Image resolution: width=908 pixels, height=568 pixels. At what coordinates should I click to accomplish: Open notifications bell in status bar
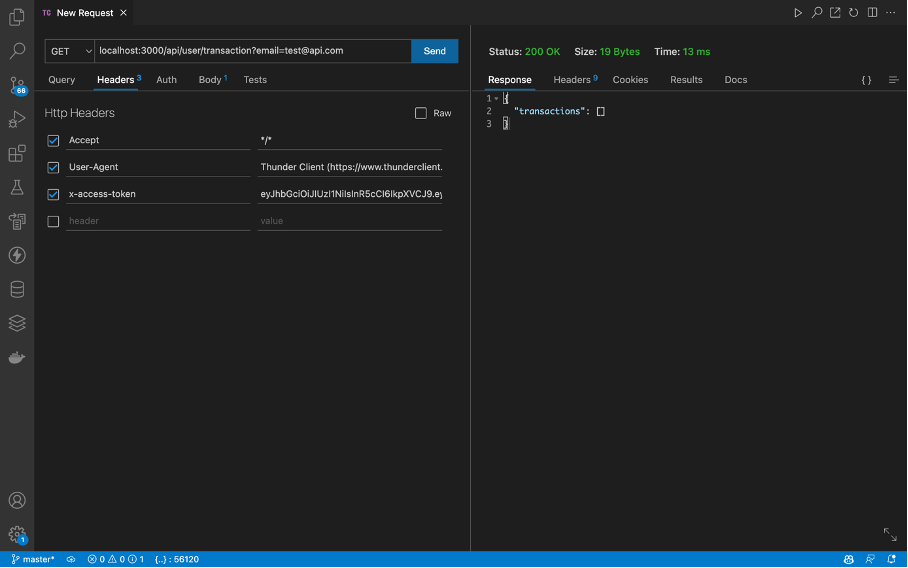click(892, 559)
